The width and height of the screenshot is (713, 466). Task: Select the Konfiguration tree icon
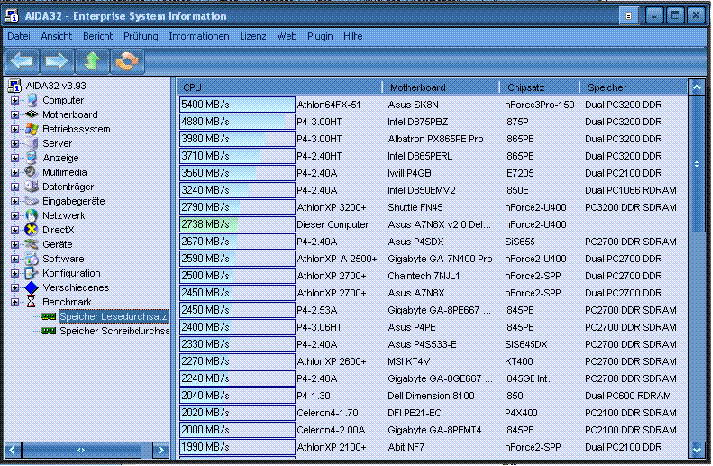click(x=31, y=273)
